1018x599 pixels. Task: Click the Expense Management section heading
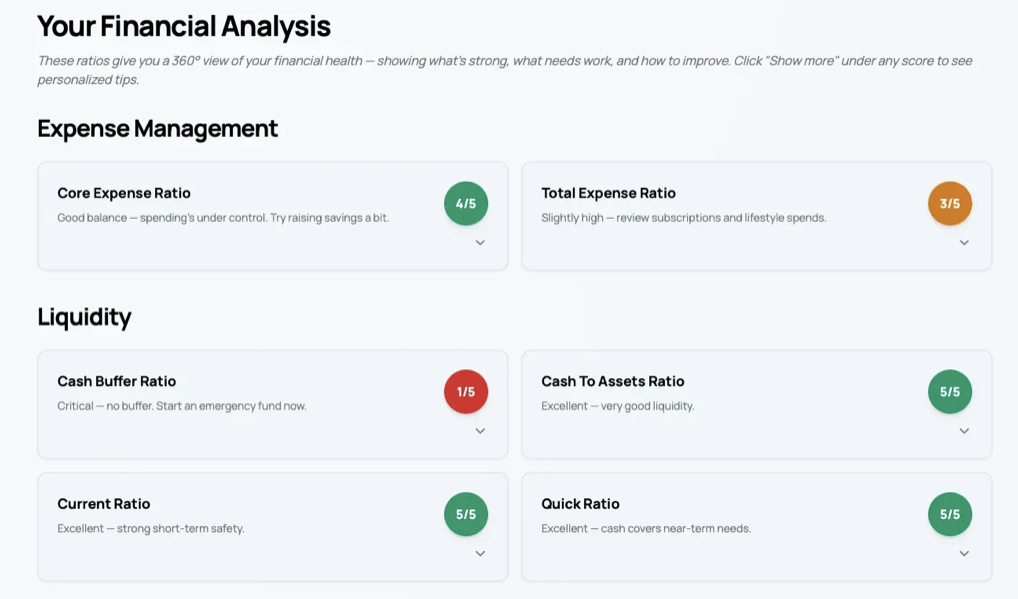(x=158, y=128)
